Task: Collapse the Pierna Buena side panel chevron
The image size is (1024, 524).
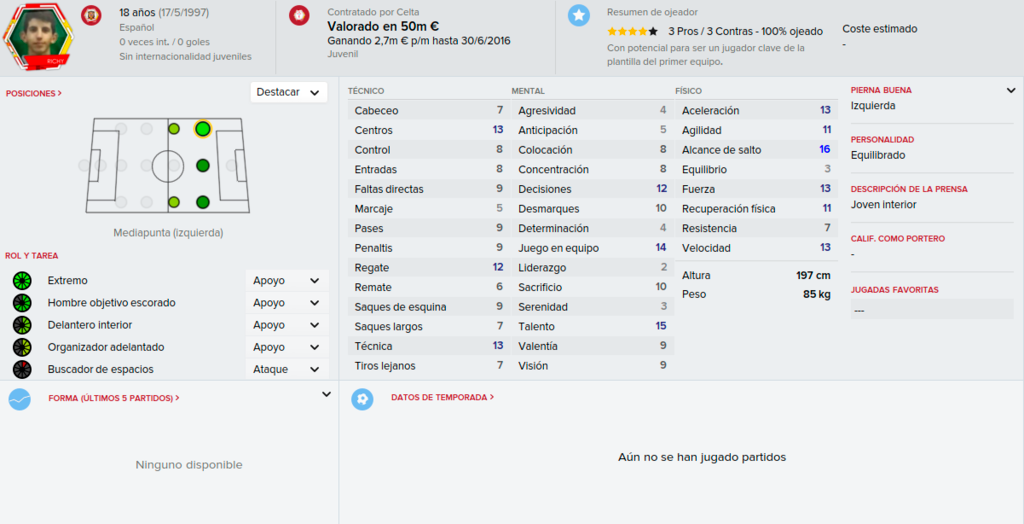Action: click(x=1011, y=91)
